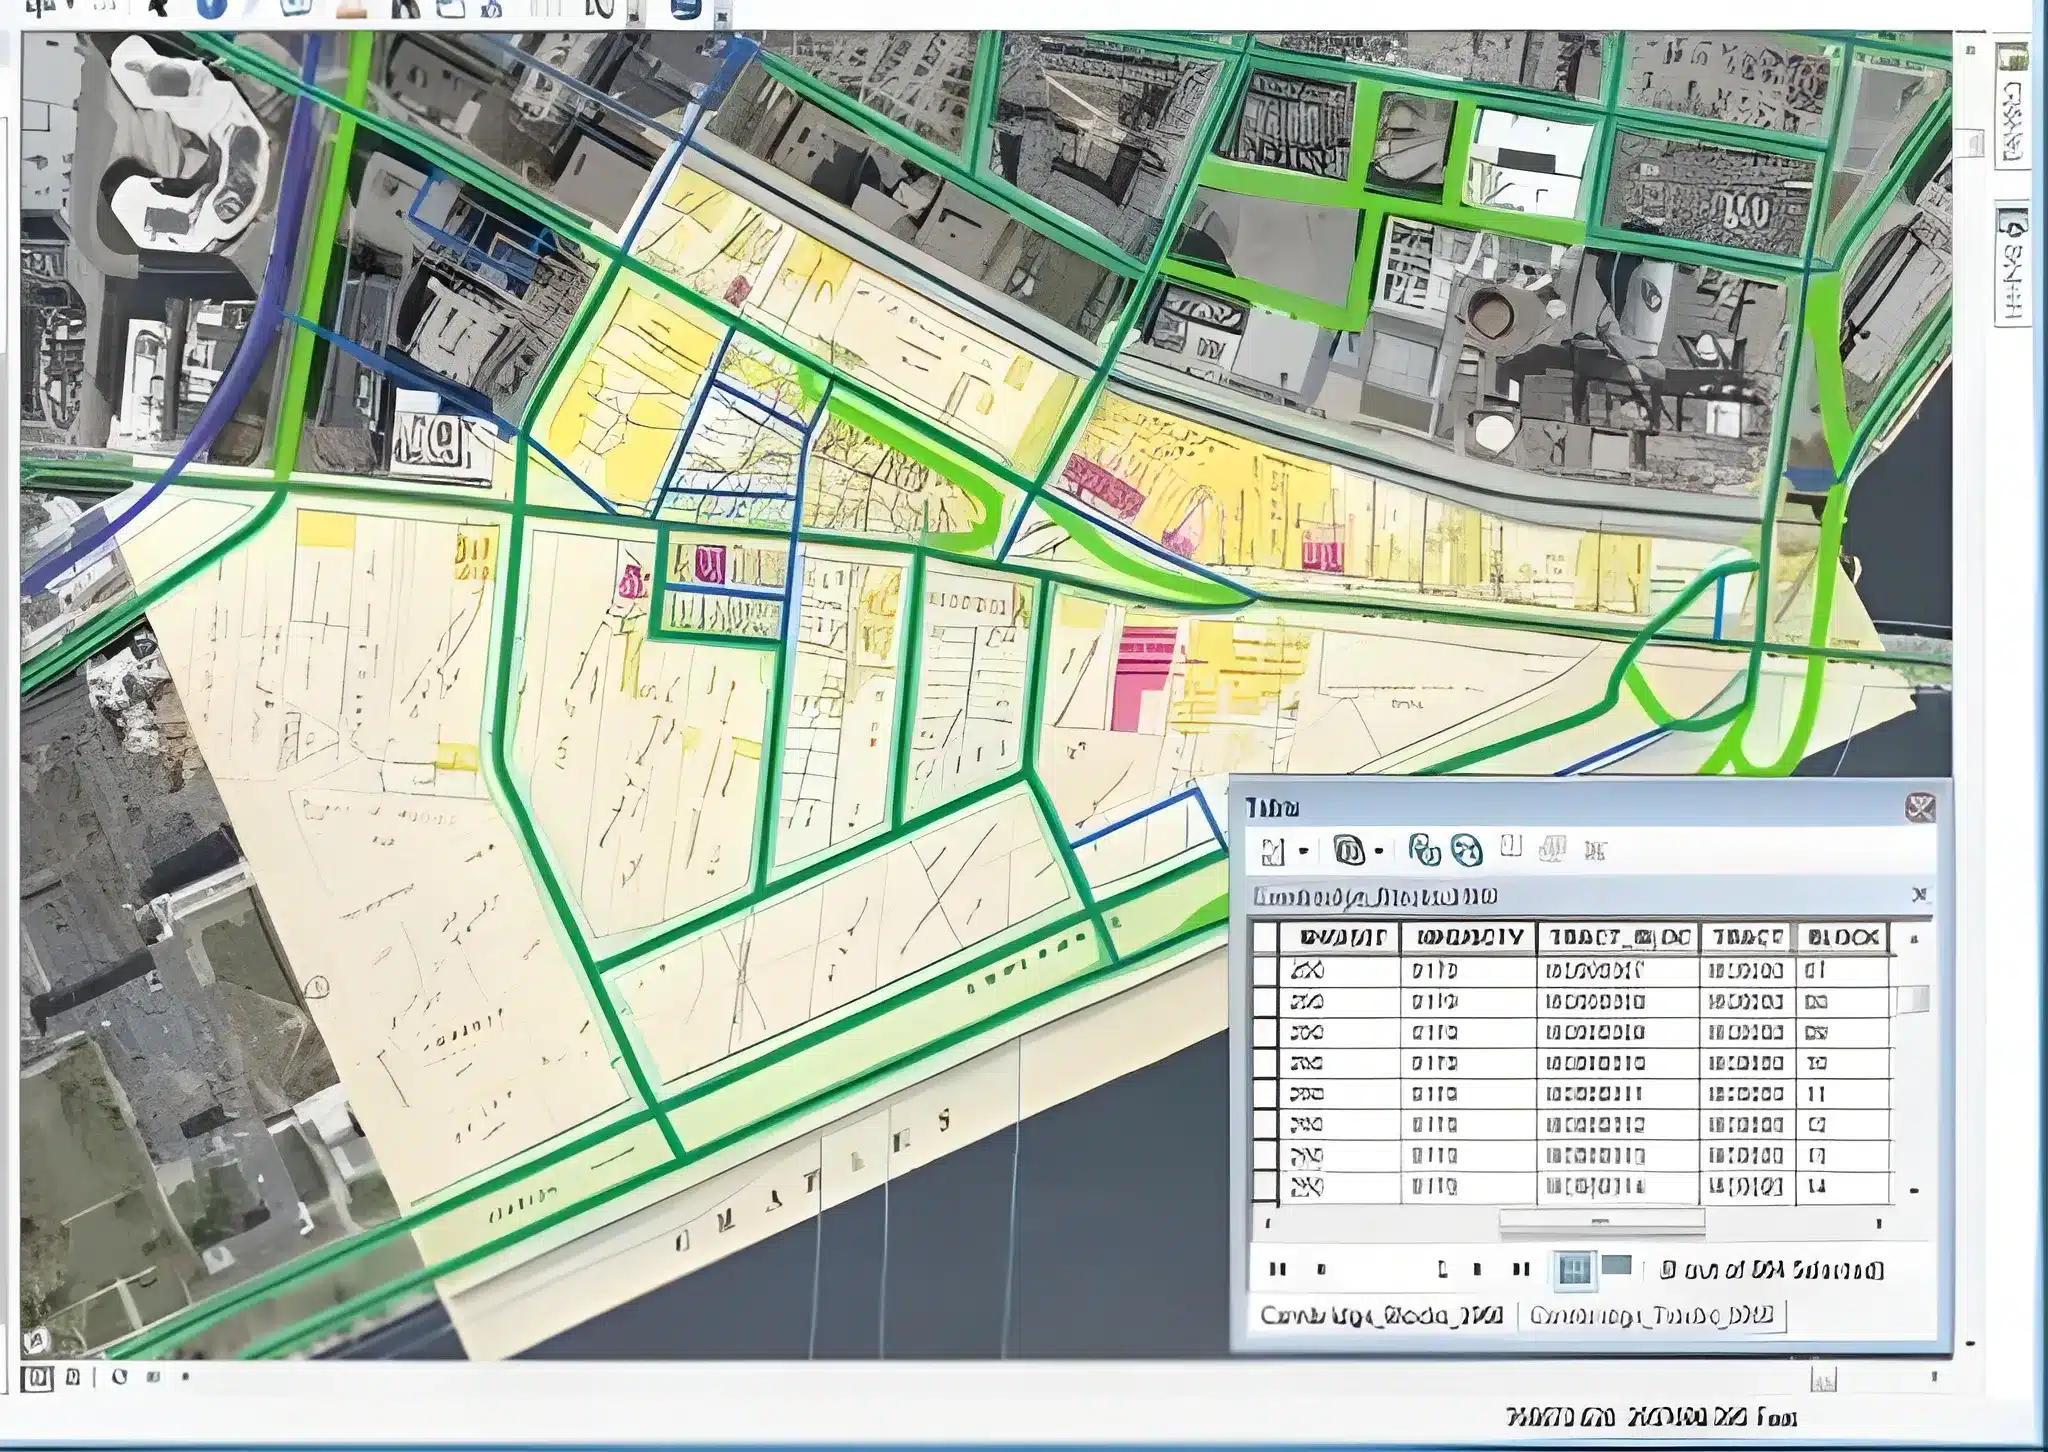Click the Pause Drawing icon at bottom-left
2048x1452 pixels.
click(153, 1377)
